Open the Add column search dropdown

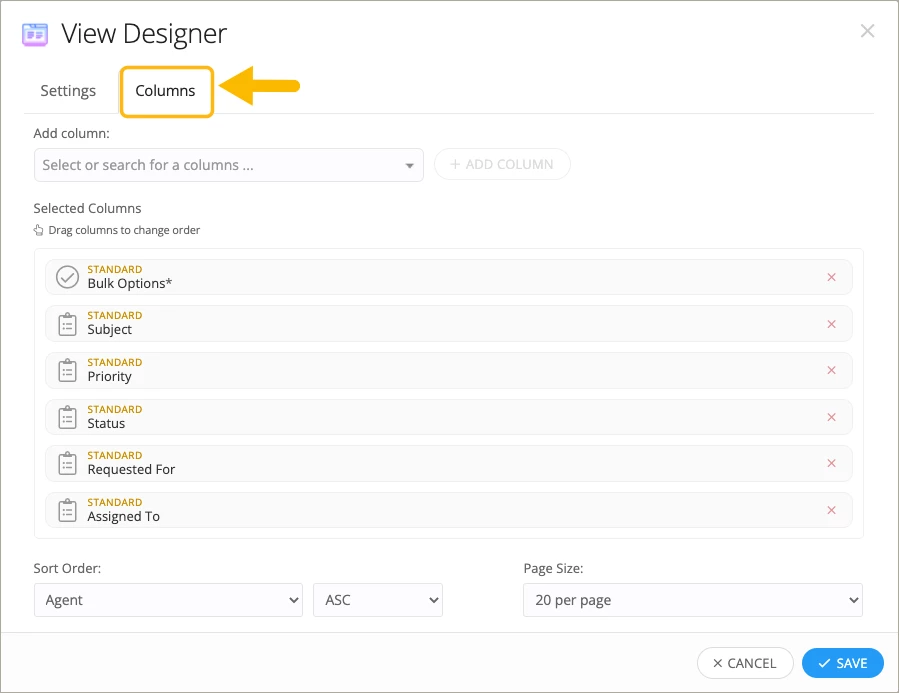[x=228, y=165]
